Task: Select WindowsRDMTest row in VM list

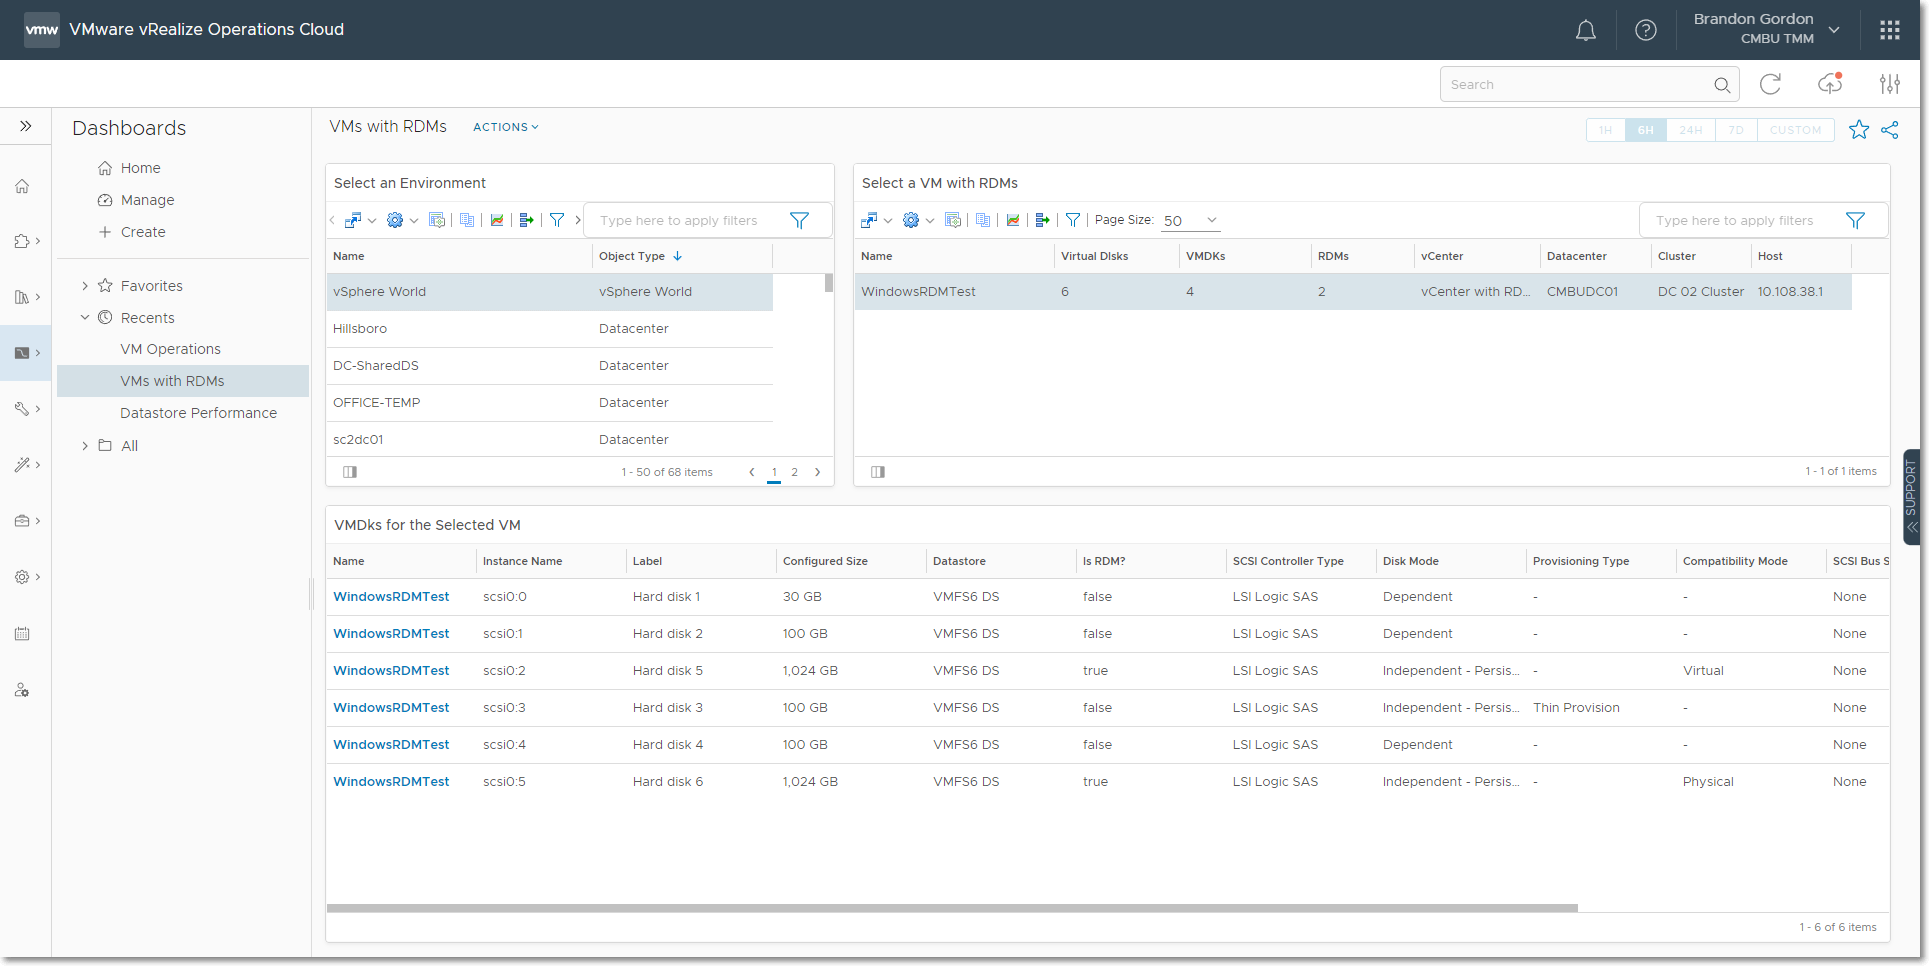Action: click(x=1353, y=292)
